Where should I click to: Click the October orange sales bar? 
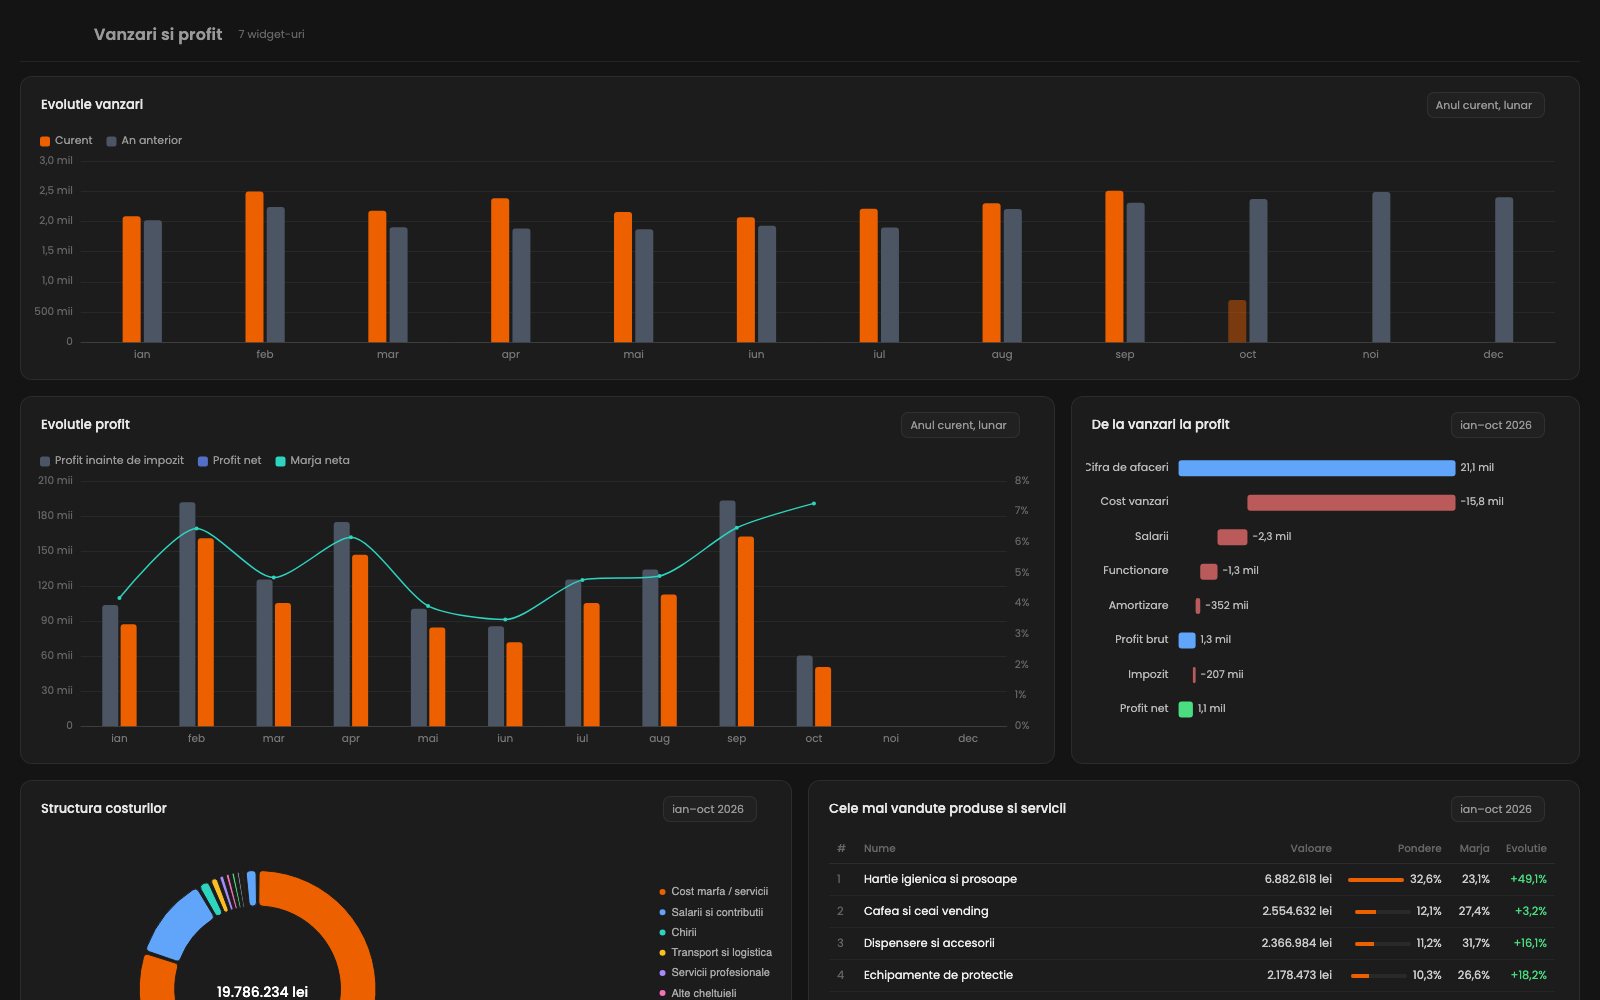1237,321
